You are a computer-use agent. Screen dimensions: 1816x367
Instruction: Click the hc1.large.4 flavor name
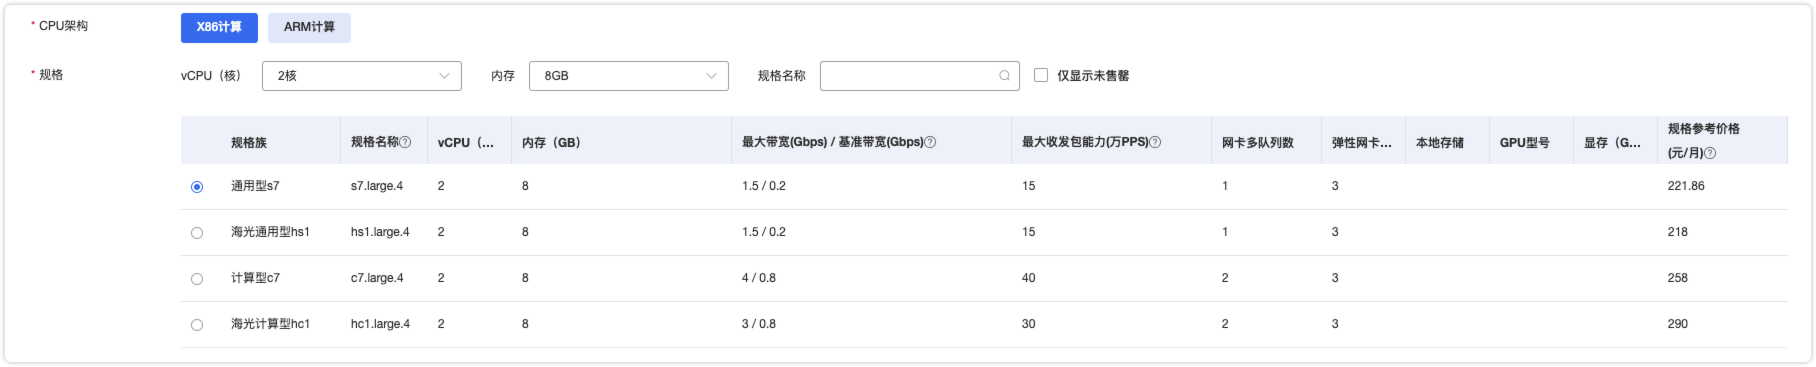[x=380, y=324]
